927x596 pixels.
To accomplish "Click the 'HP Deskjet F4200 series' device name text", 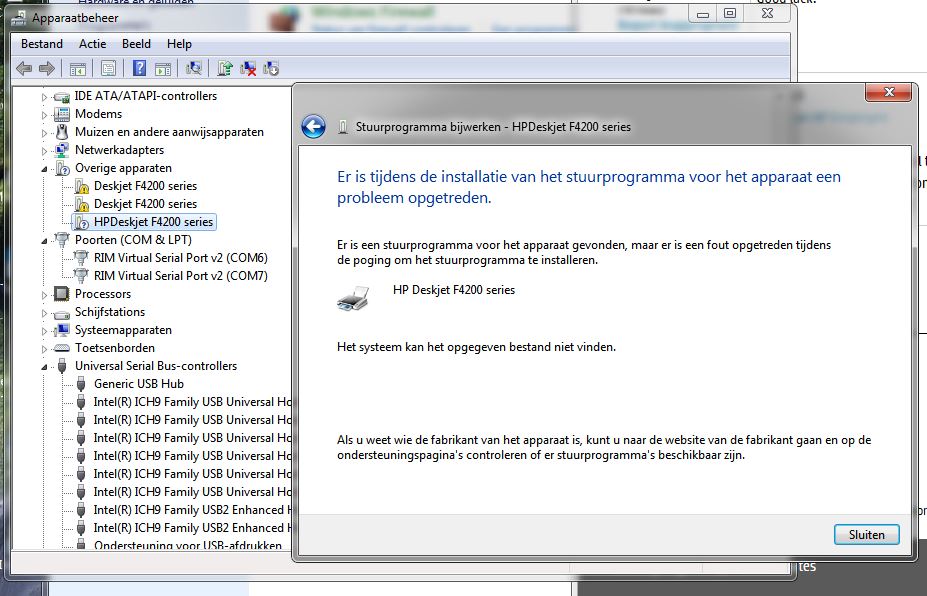I will [454, 290].
